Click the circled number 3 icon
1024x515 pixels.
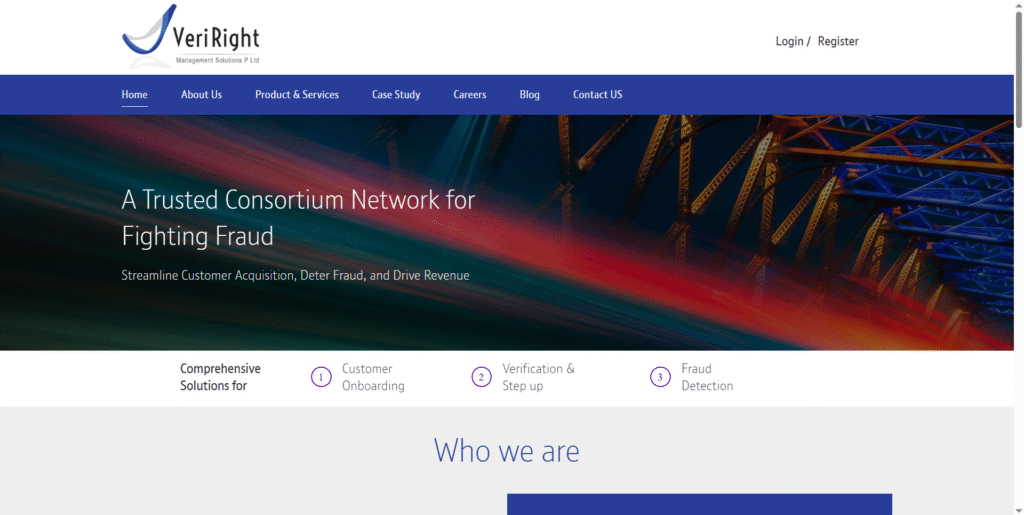[x=660, y=377]
